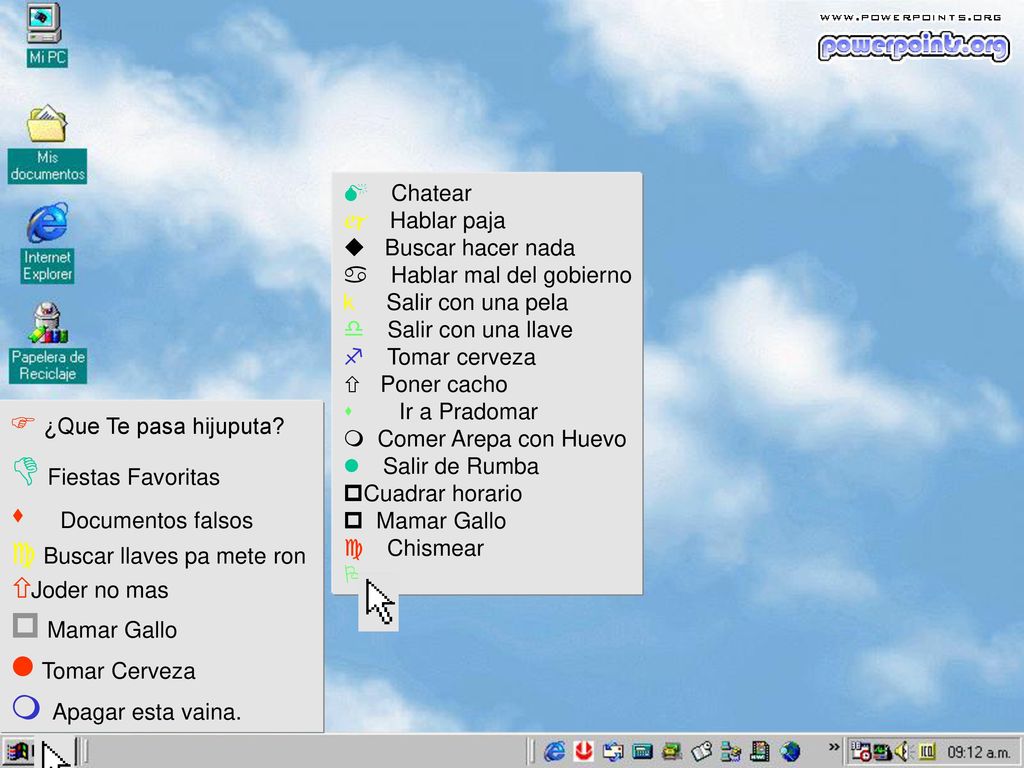Click the system monitor tray icon
The height and width of the screenshot is (768, 1024).
click(882, 752)
